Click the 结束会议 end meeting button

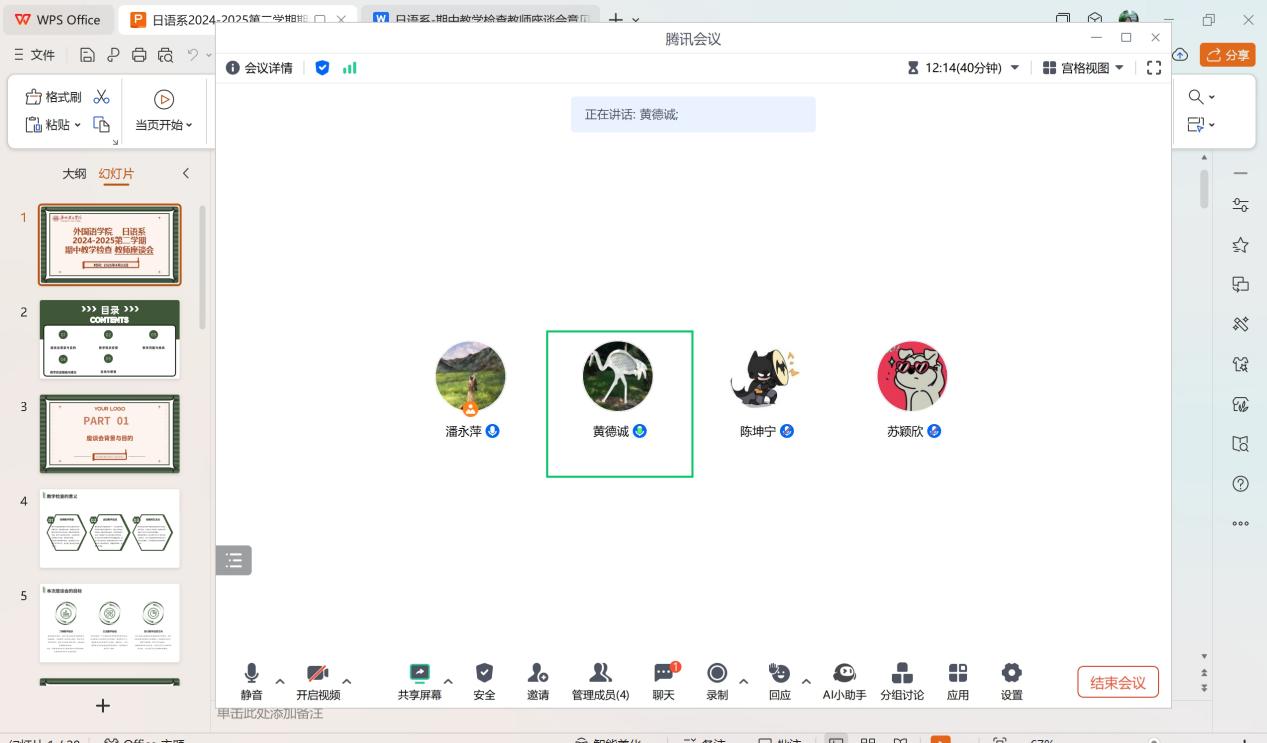click(x=1117, y=681)
